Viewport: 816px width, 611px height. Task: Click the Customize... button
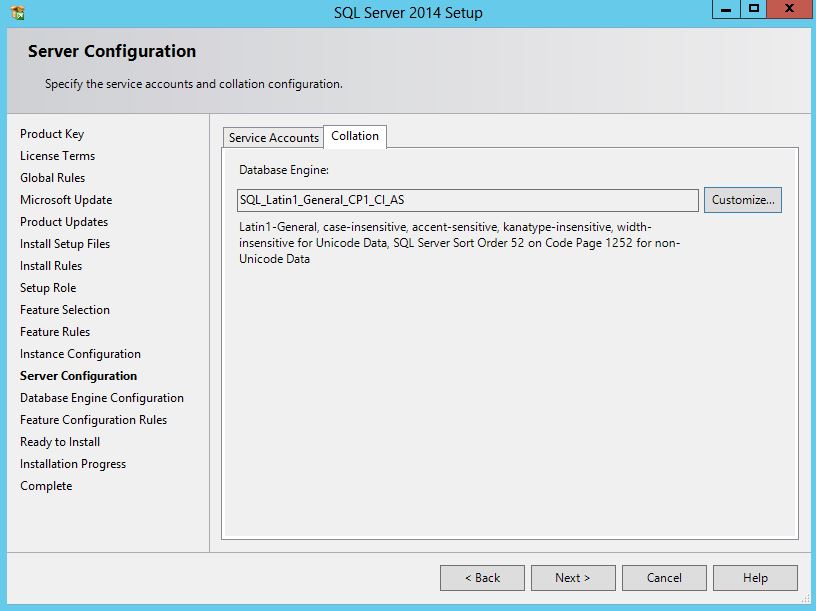point(742,200)
